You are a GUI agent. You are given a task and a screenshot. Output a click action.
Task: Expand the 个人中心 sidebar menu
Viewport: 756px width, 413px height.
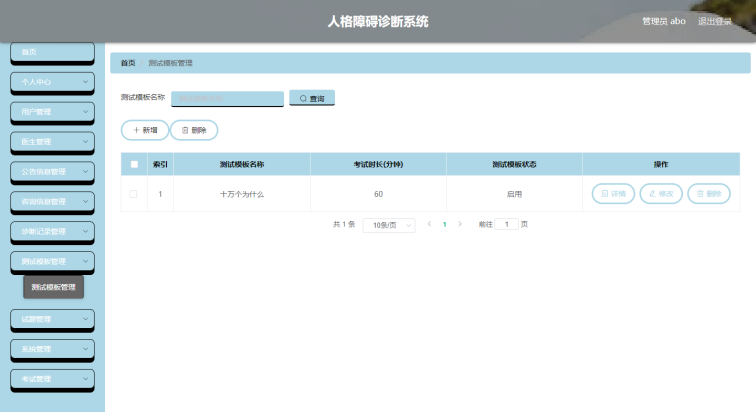coord(52,82)
